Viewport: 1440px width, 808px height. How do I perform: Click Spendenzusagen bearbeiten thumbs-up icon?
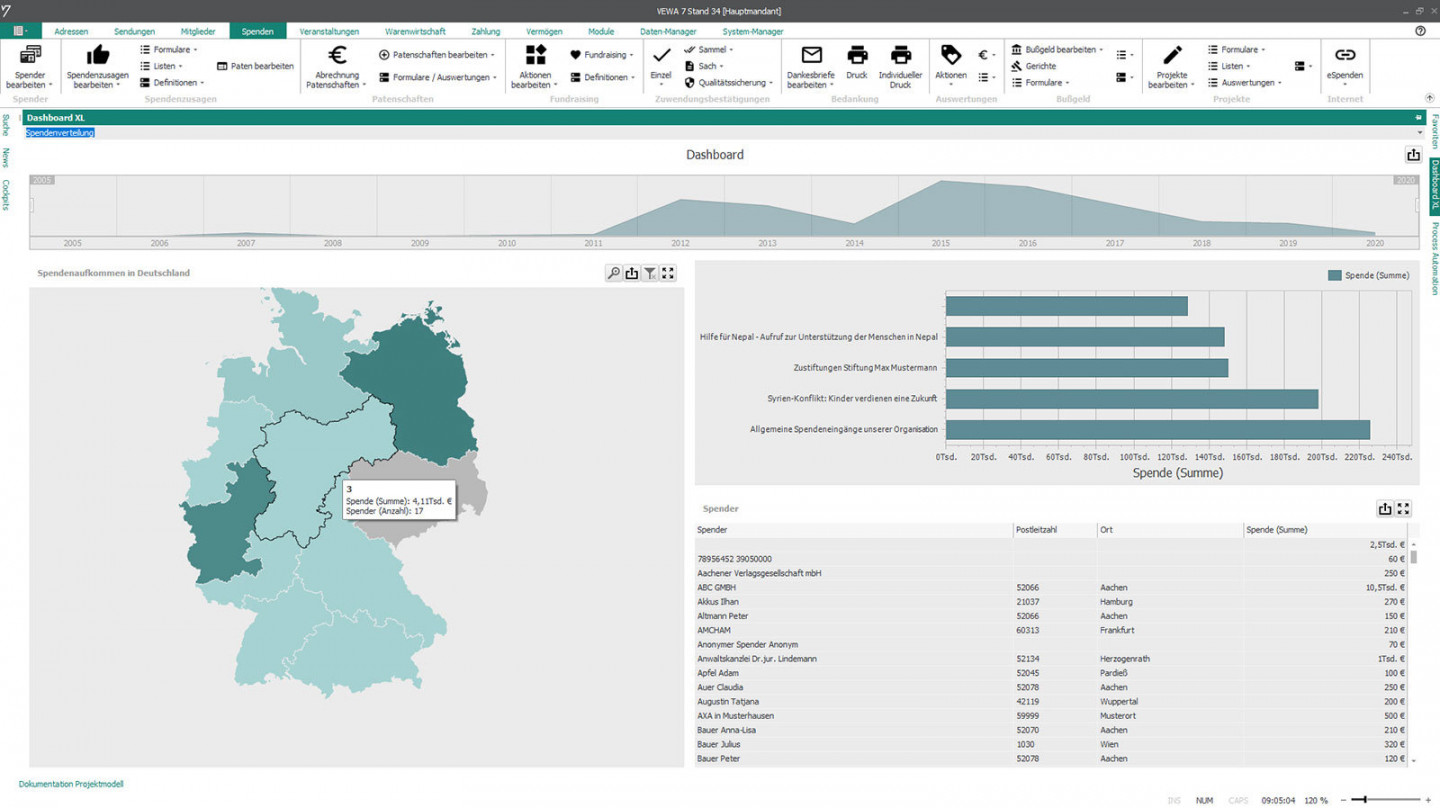pos(98,55)
